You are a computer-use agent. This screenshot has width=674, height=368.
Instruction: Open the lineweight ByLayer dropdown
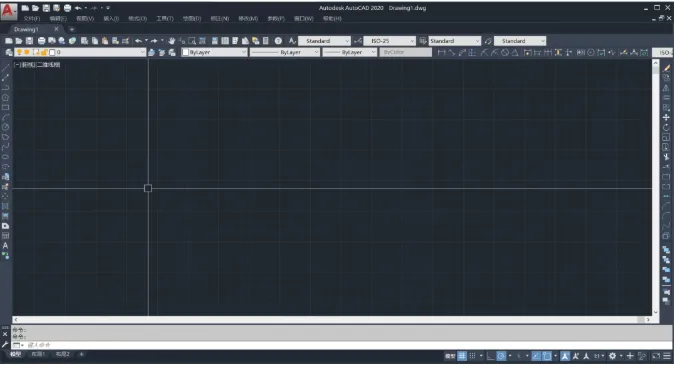tap(350, 52)
